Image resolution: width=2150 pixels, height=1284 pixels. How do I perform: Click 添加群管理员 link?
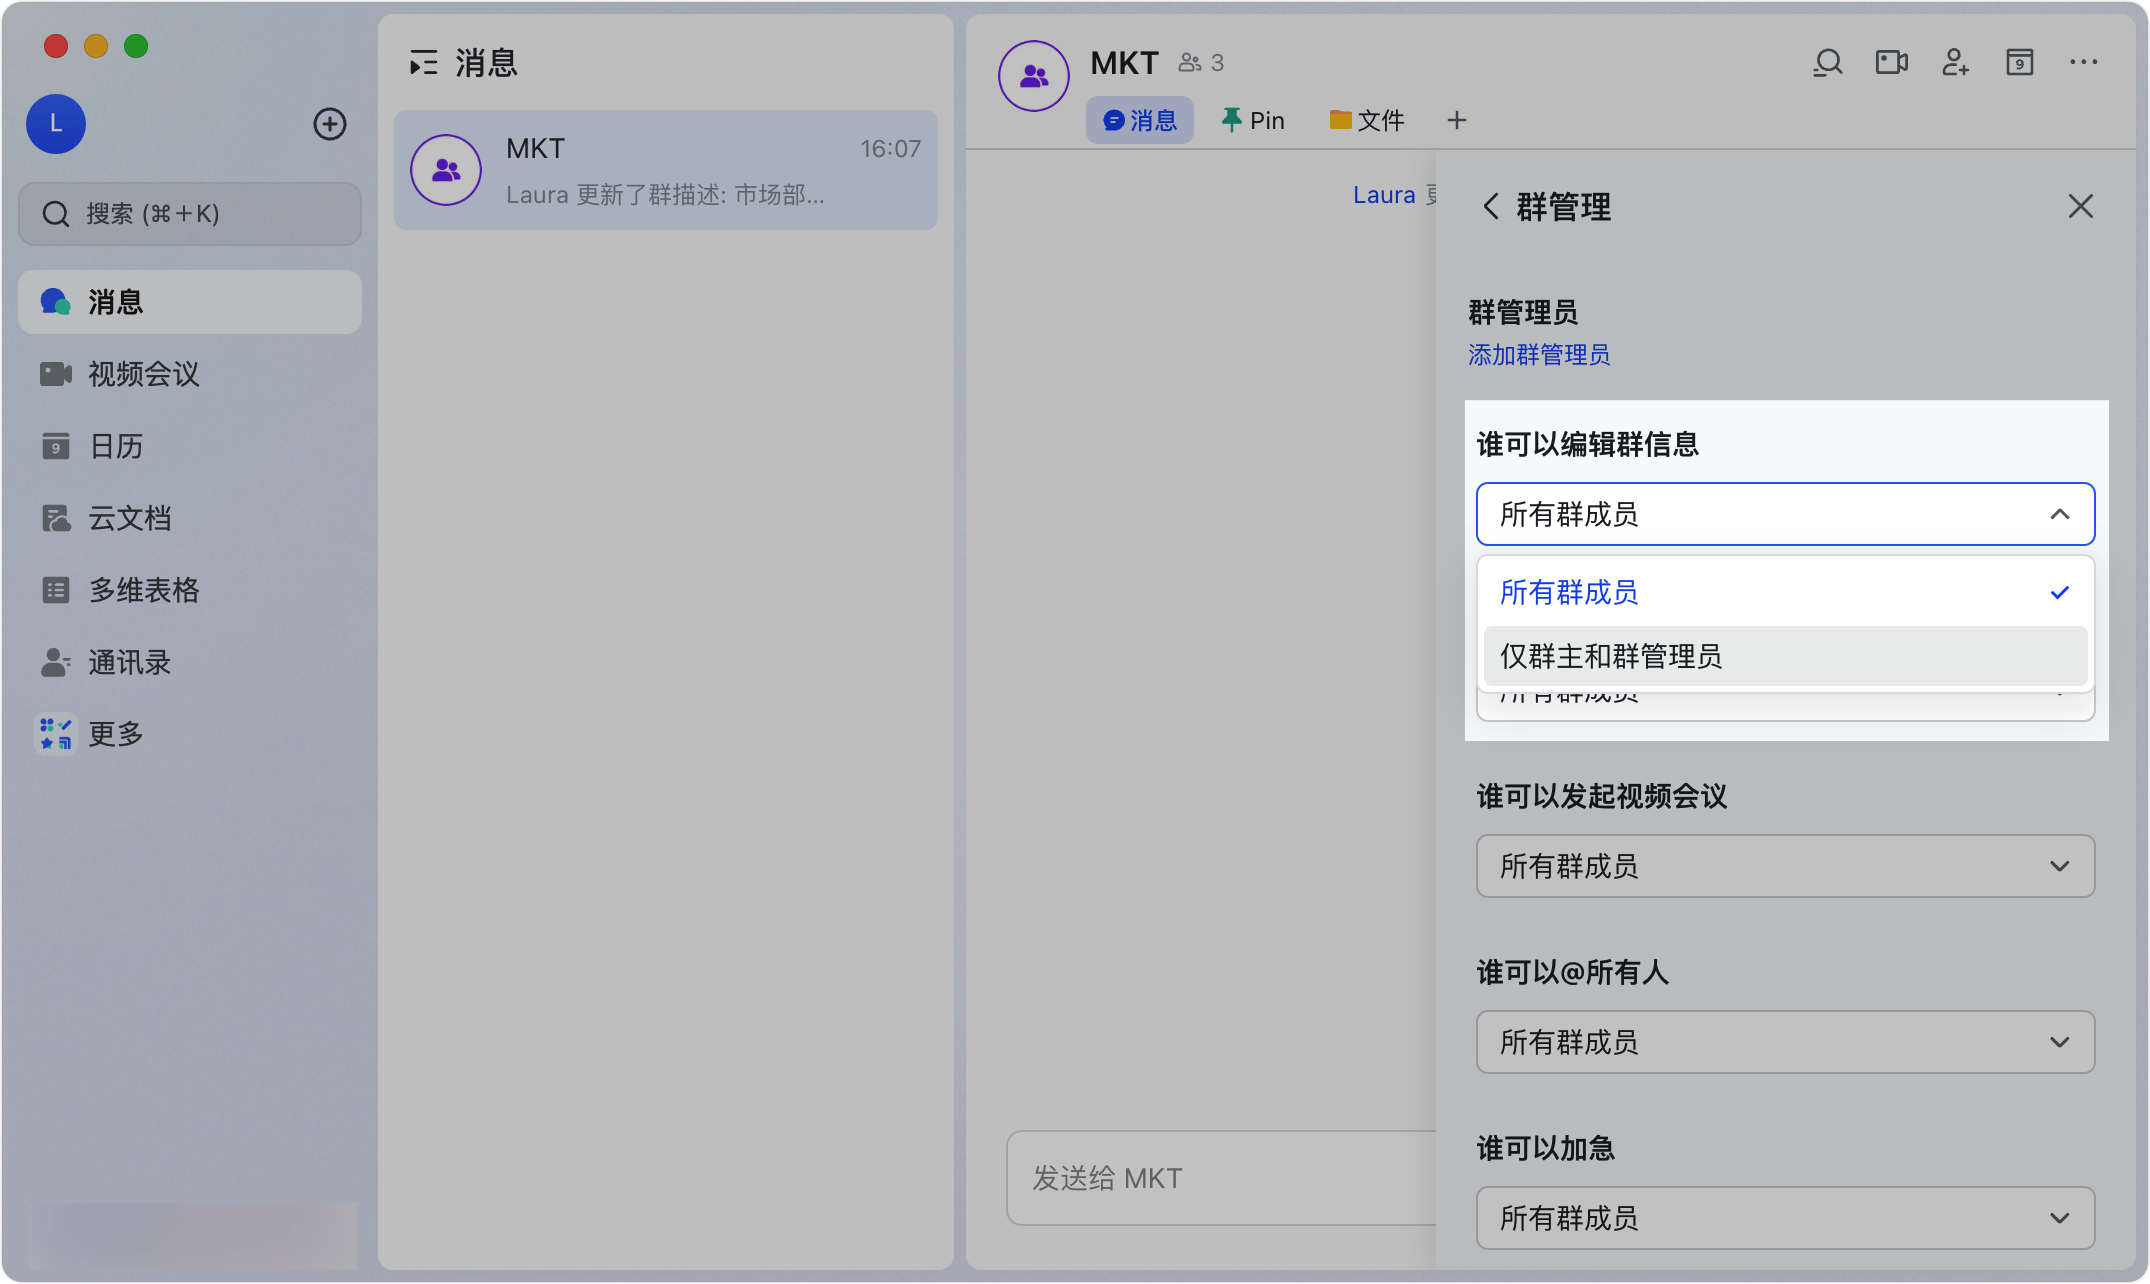(1539, 355)
